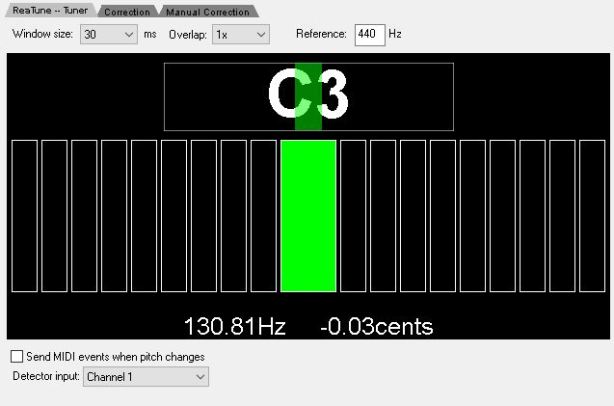Click the 130.81Hz frequency readout
Image resolution: width=614 pixels, height=406 pixels.
[234, 327]
